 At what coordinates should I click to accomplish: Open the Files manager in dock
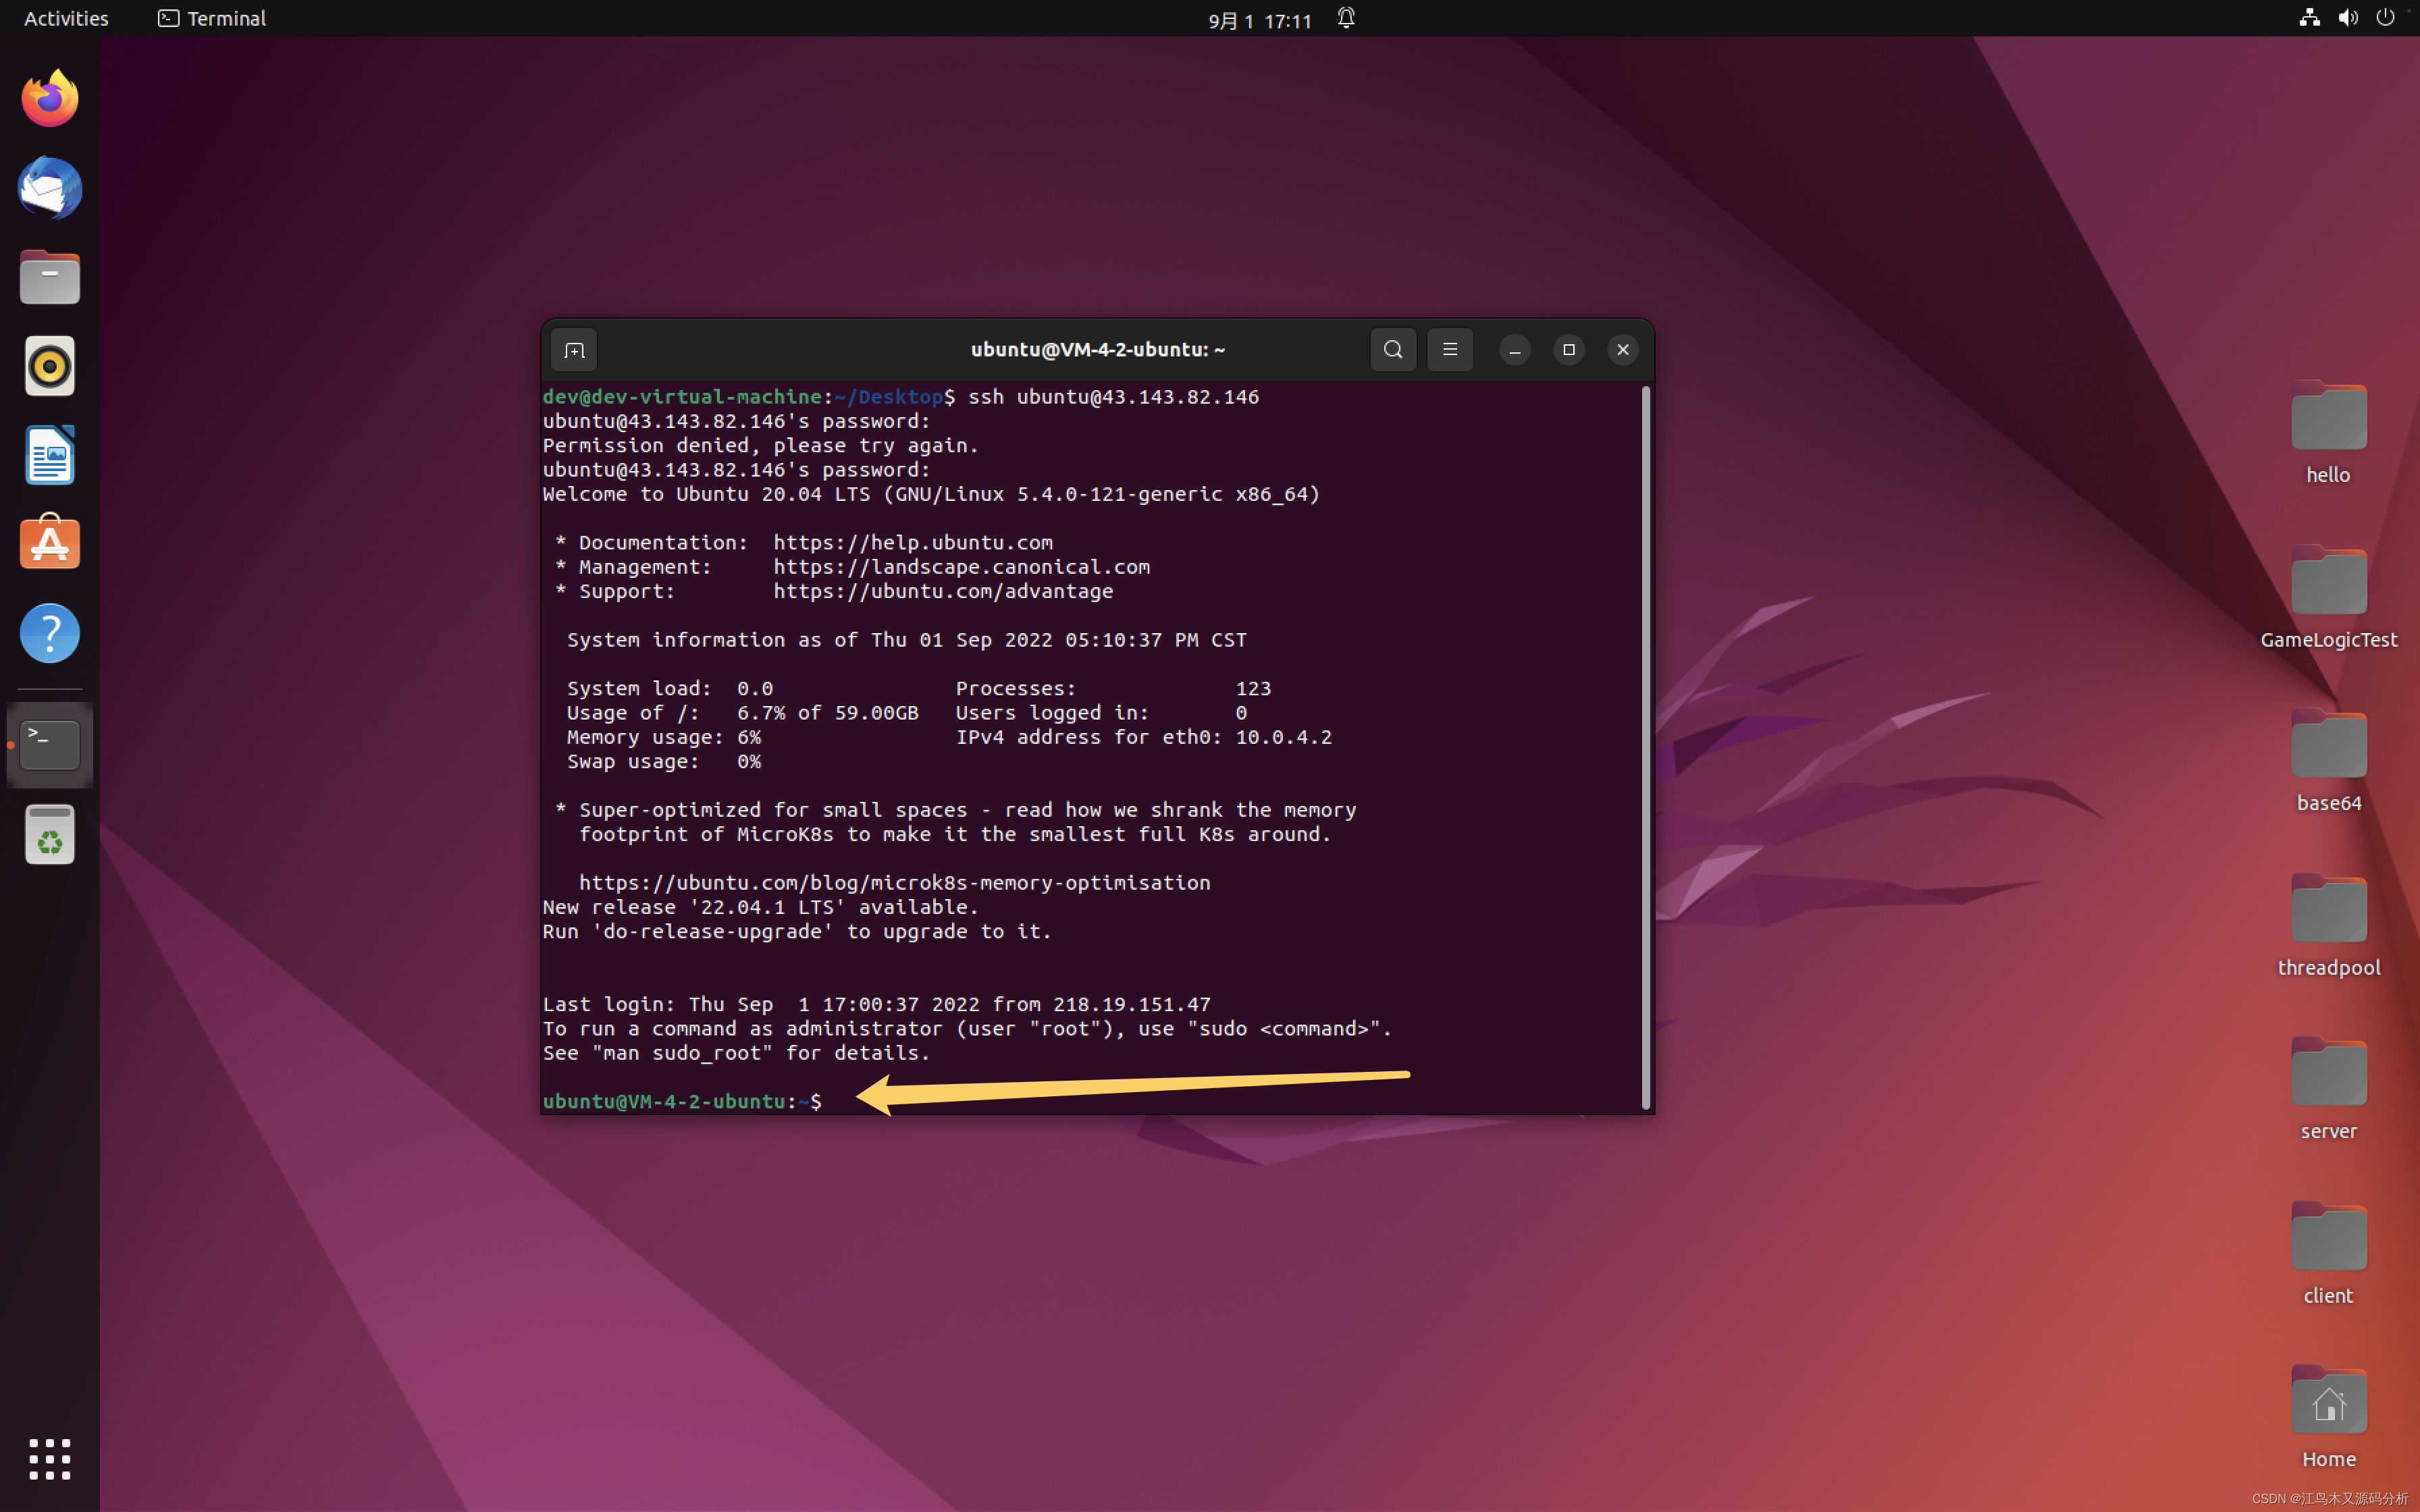tap(50, 277)
